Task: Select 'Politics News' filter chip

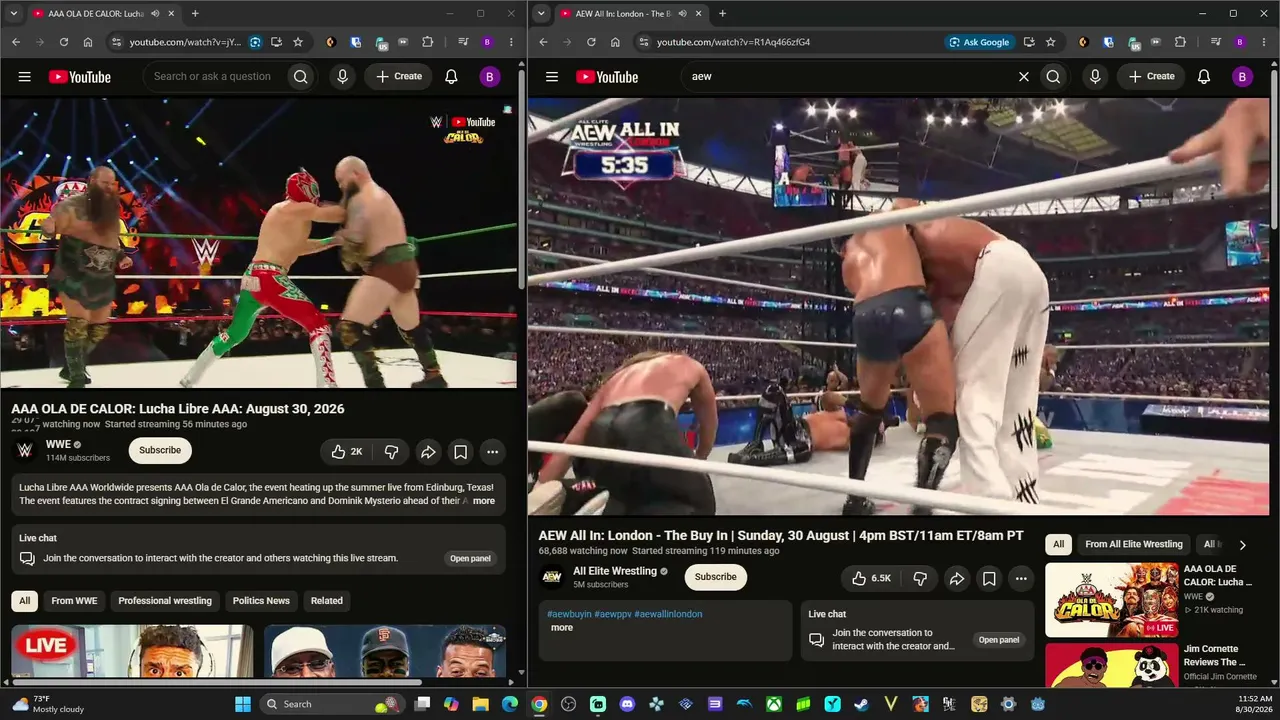Action: 261,601
